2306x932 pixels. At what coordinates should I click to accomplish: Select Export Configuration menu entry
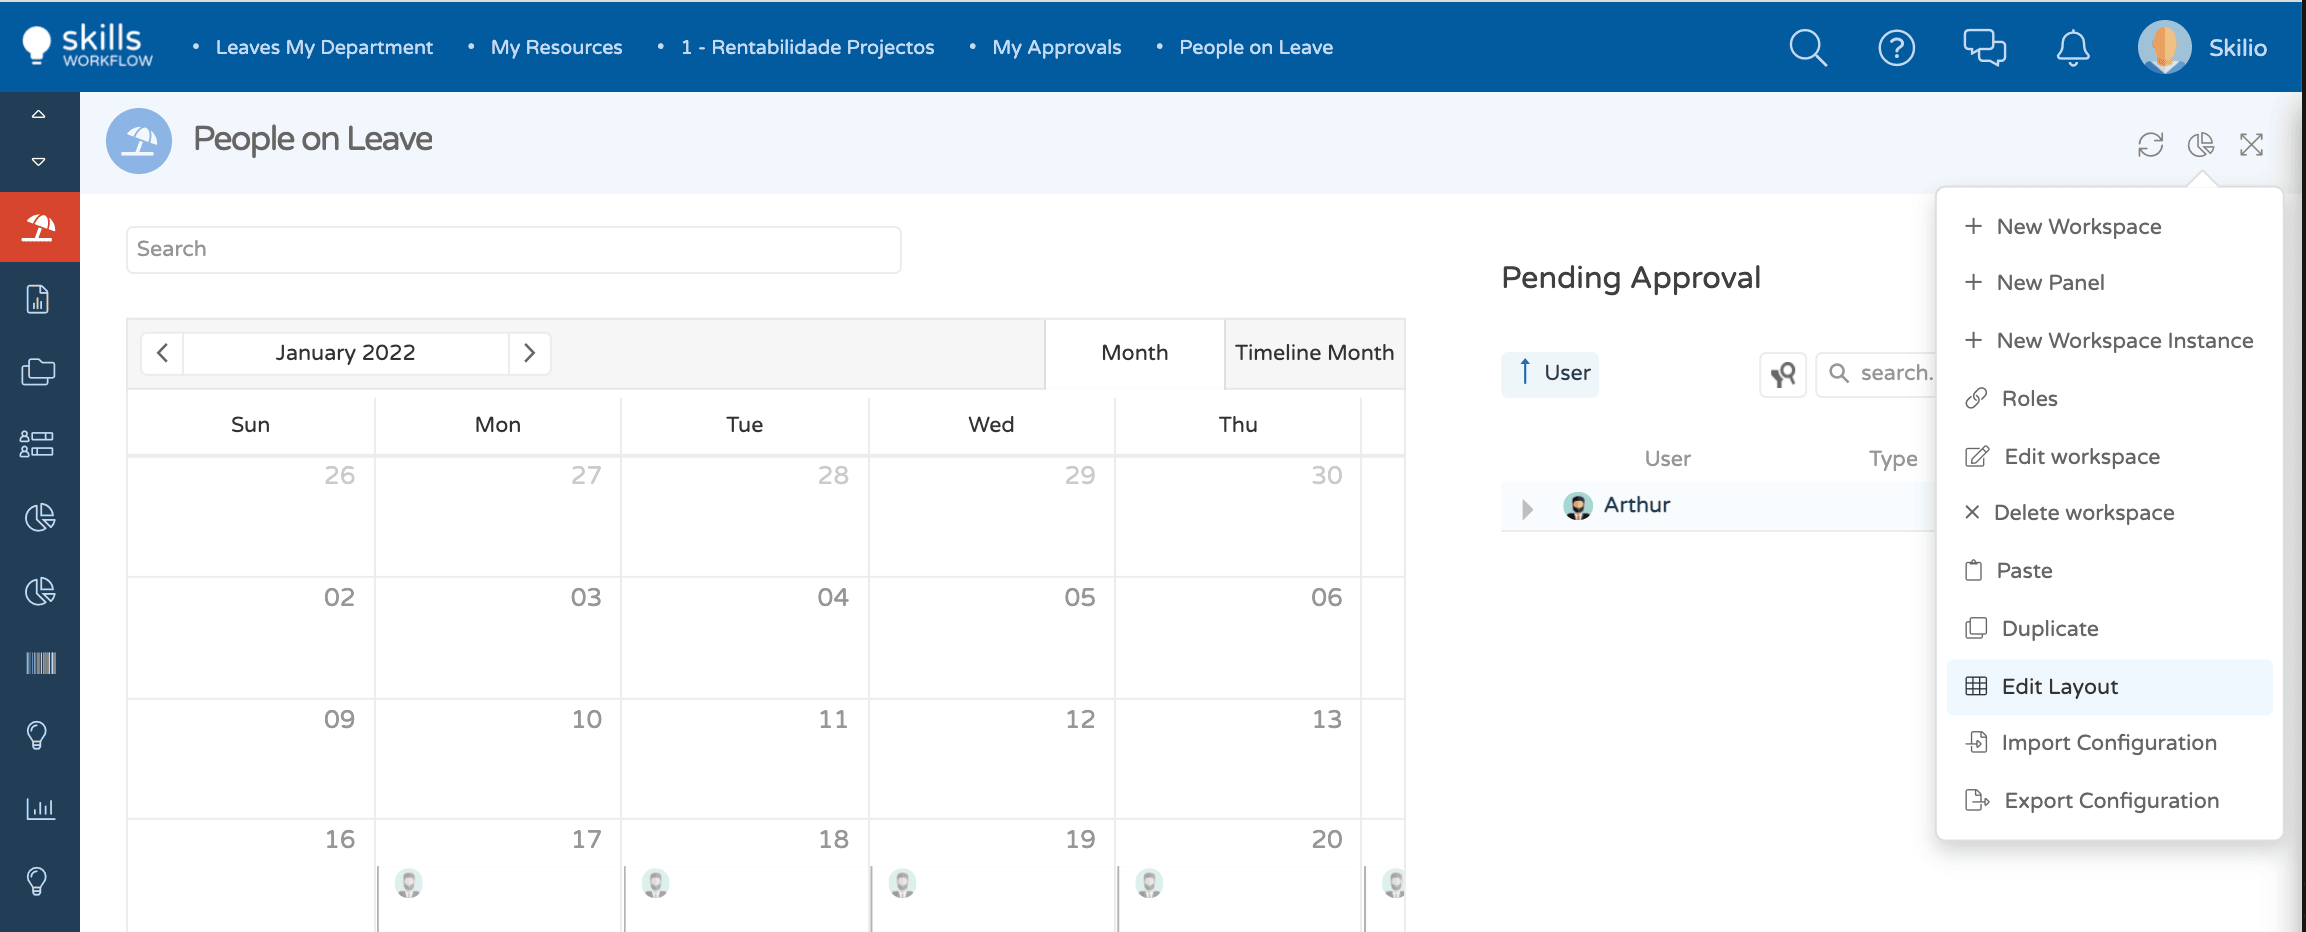(2110, 801)
